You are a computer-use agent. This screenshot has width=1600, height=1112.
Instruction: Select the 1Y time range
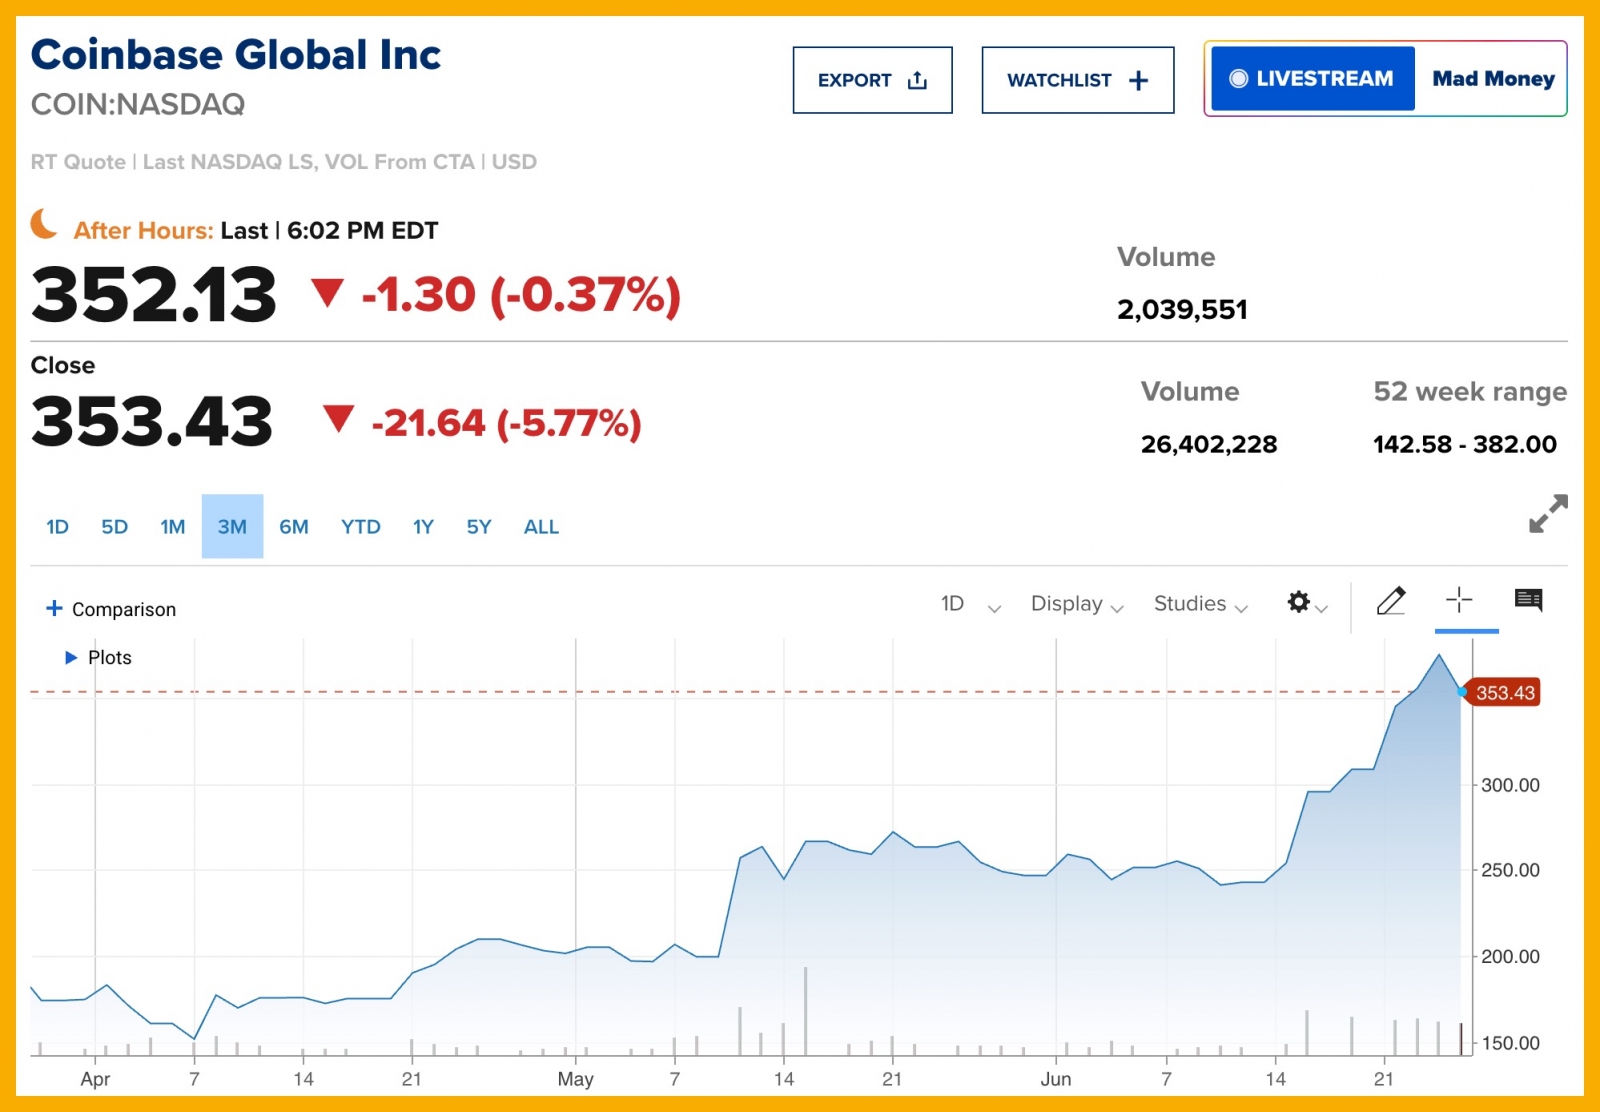tap(423, 527)
